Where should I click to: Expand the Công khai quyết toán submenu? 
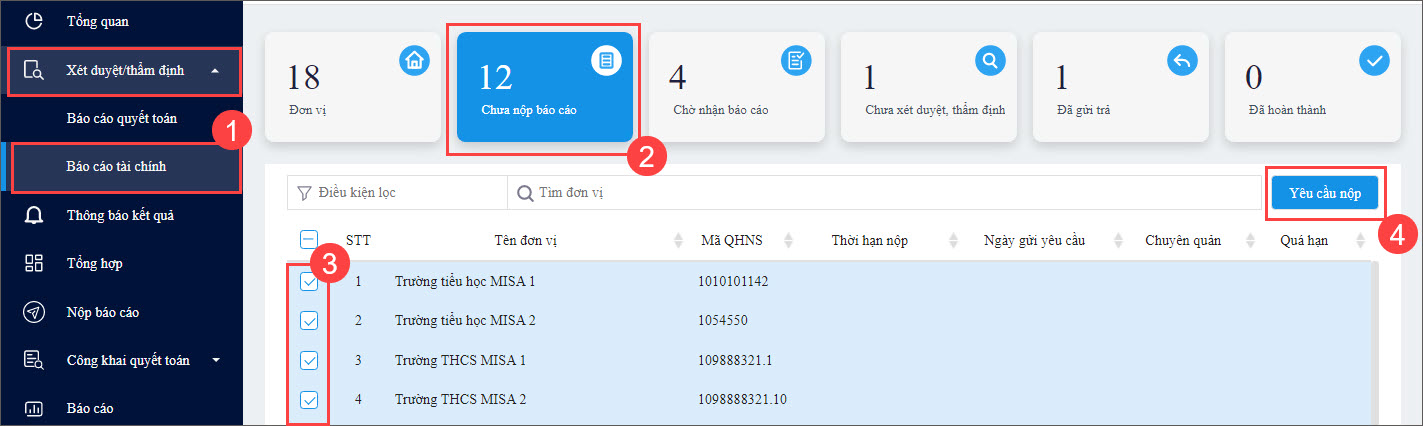tap(215, 360)
